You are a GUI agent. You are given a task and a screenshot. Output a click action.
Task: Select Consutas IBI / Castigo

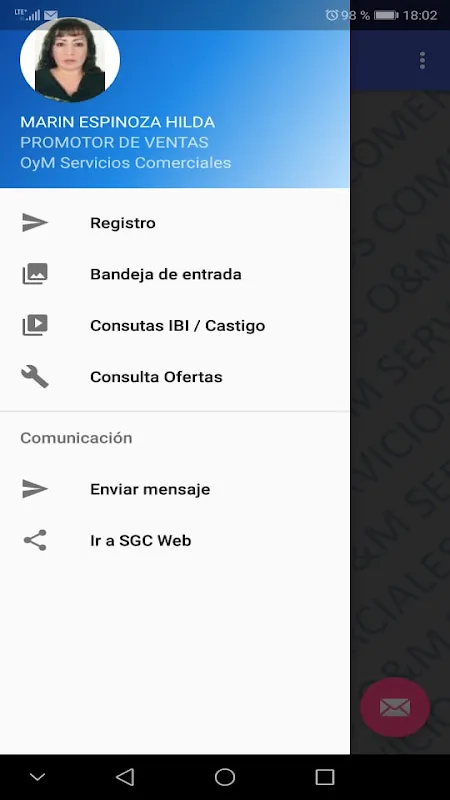point(175,326)
